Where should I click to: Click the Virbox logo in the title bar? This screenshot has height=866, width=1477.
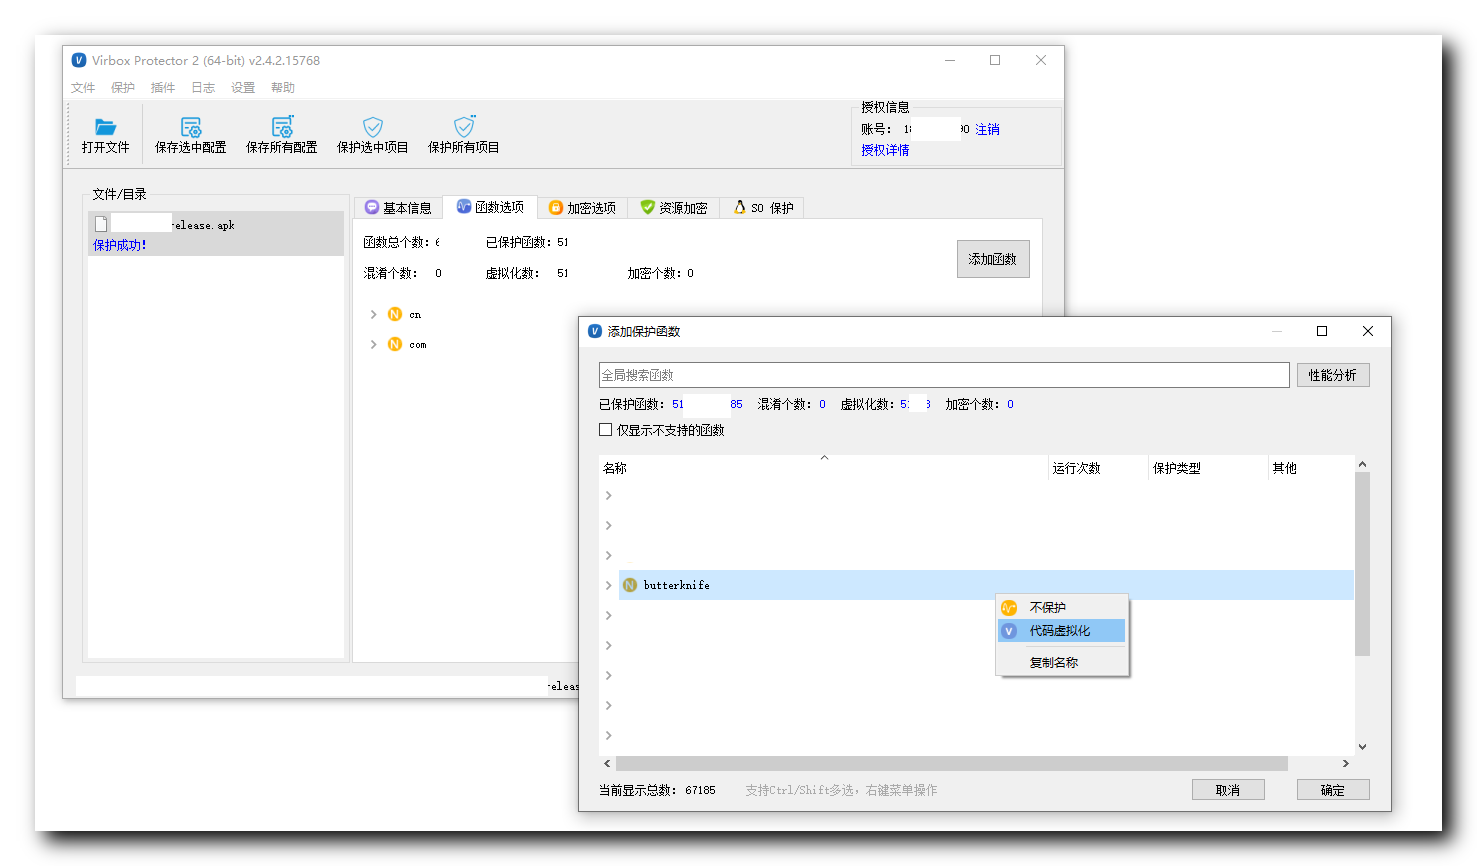[79, 60]
